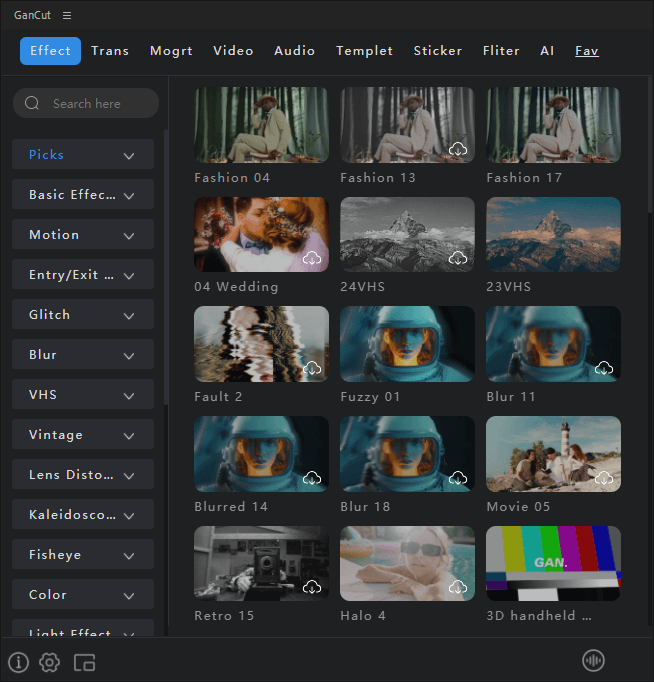
Task: Click the Blur 18 label text
Action: click(365, 507)
